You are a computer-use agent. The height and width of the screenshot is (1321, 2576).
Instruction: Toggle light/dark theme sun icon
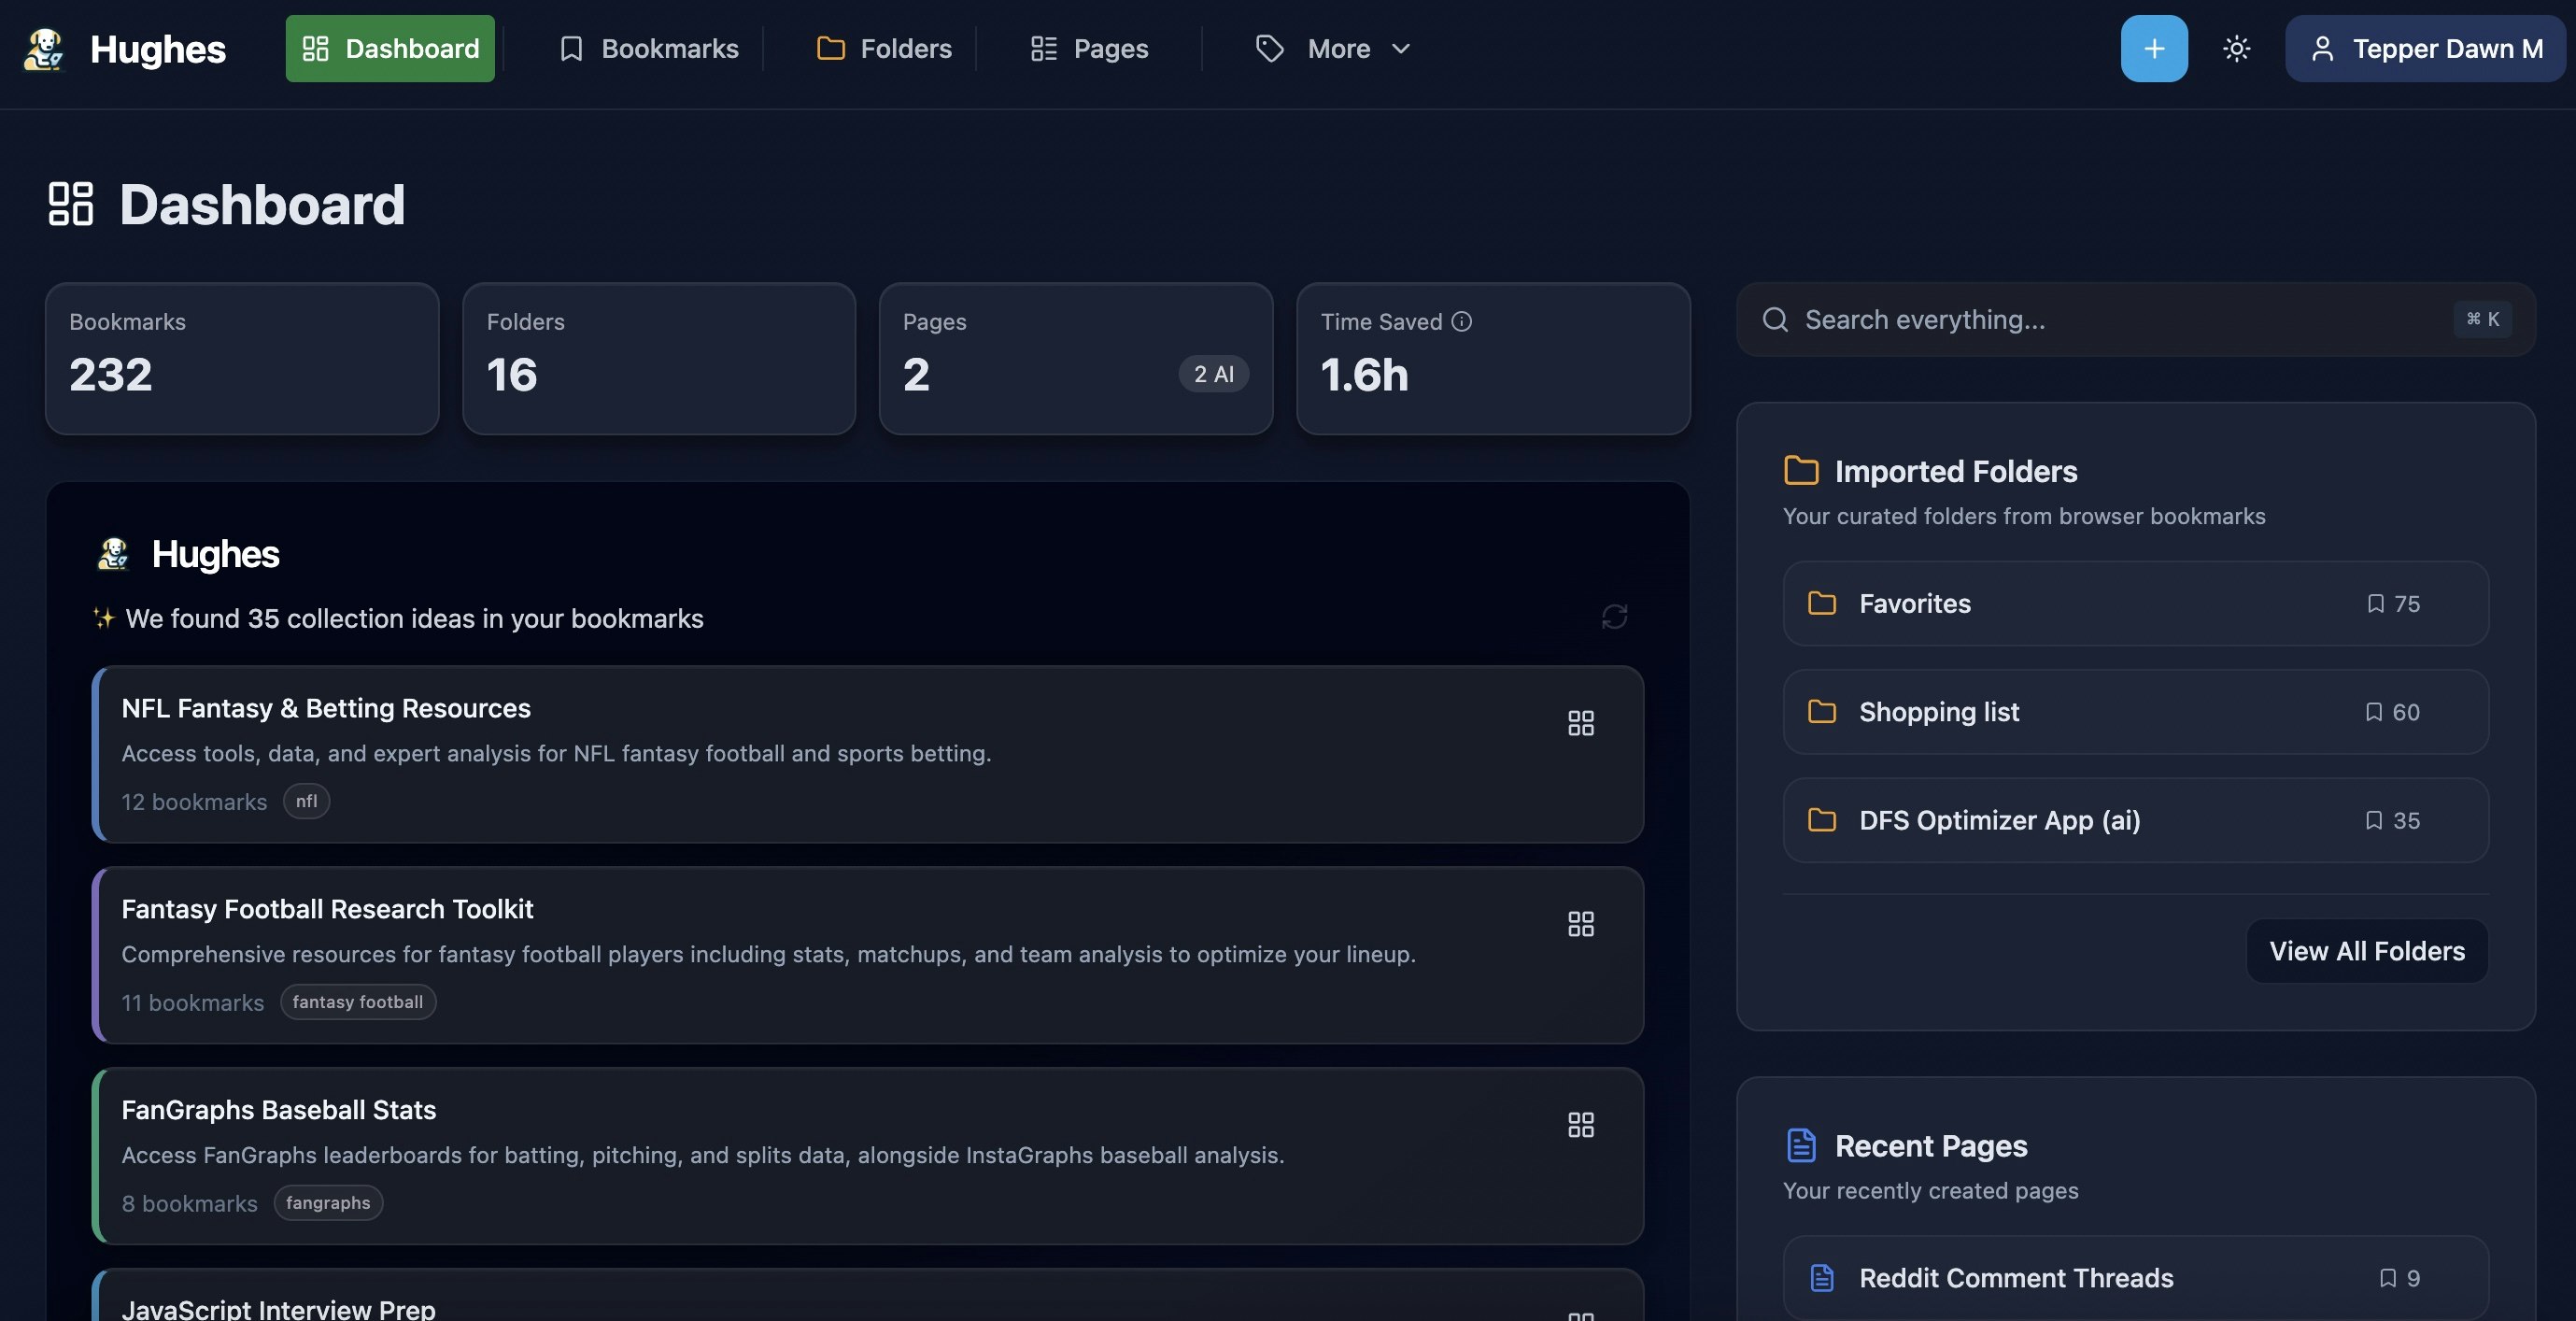tap(2236, 48)
